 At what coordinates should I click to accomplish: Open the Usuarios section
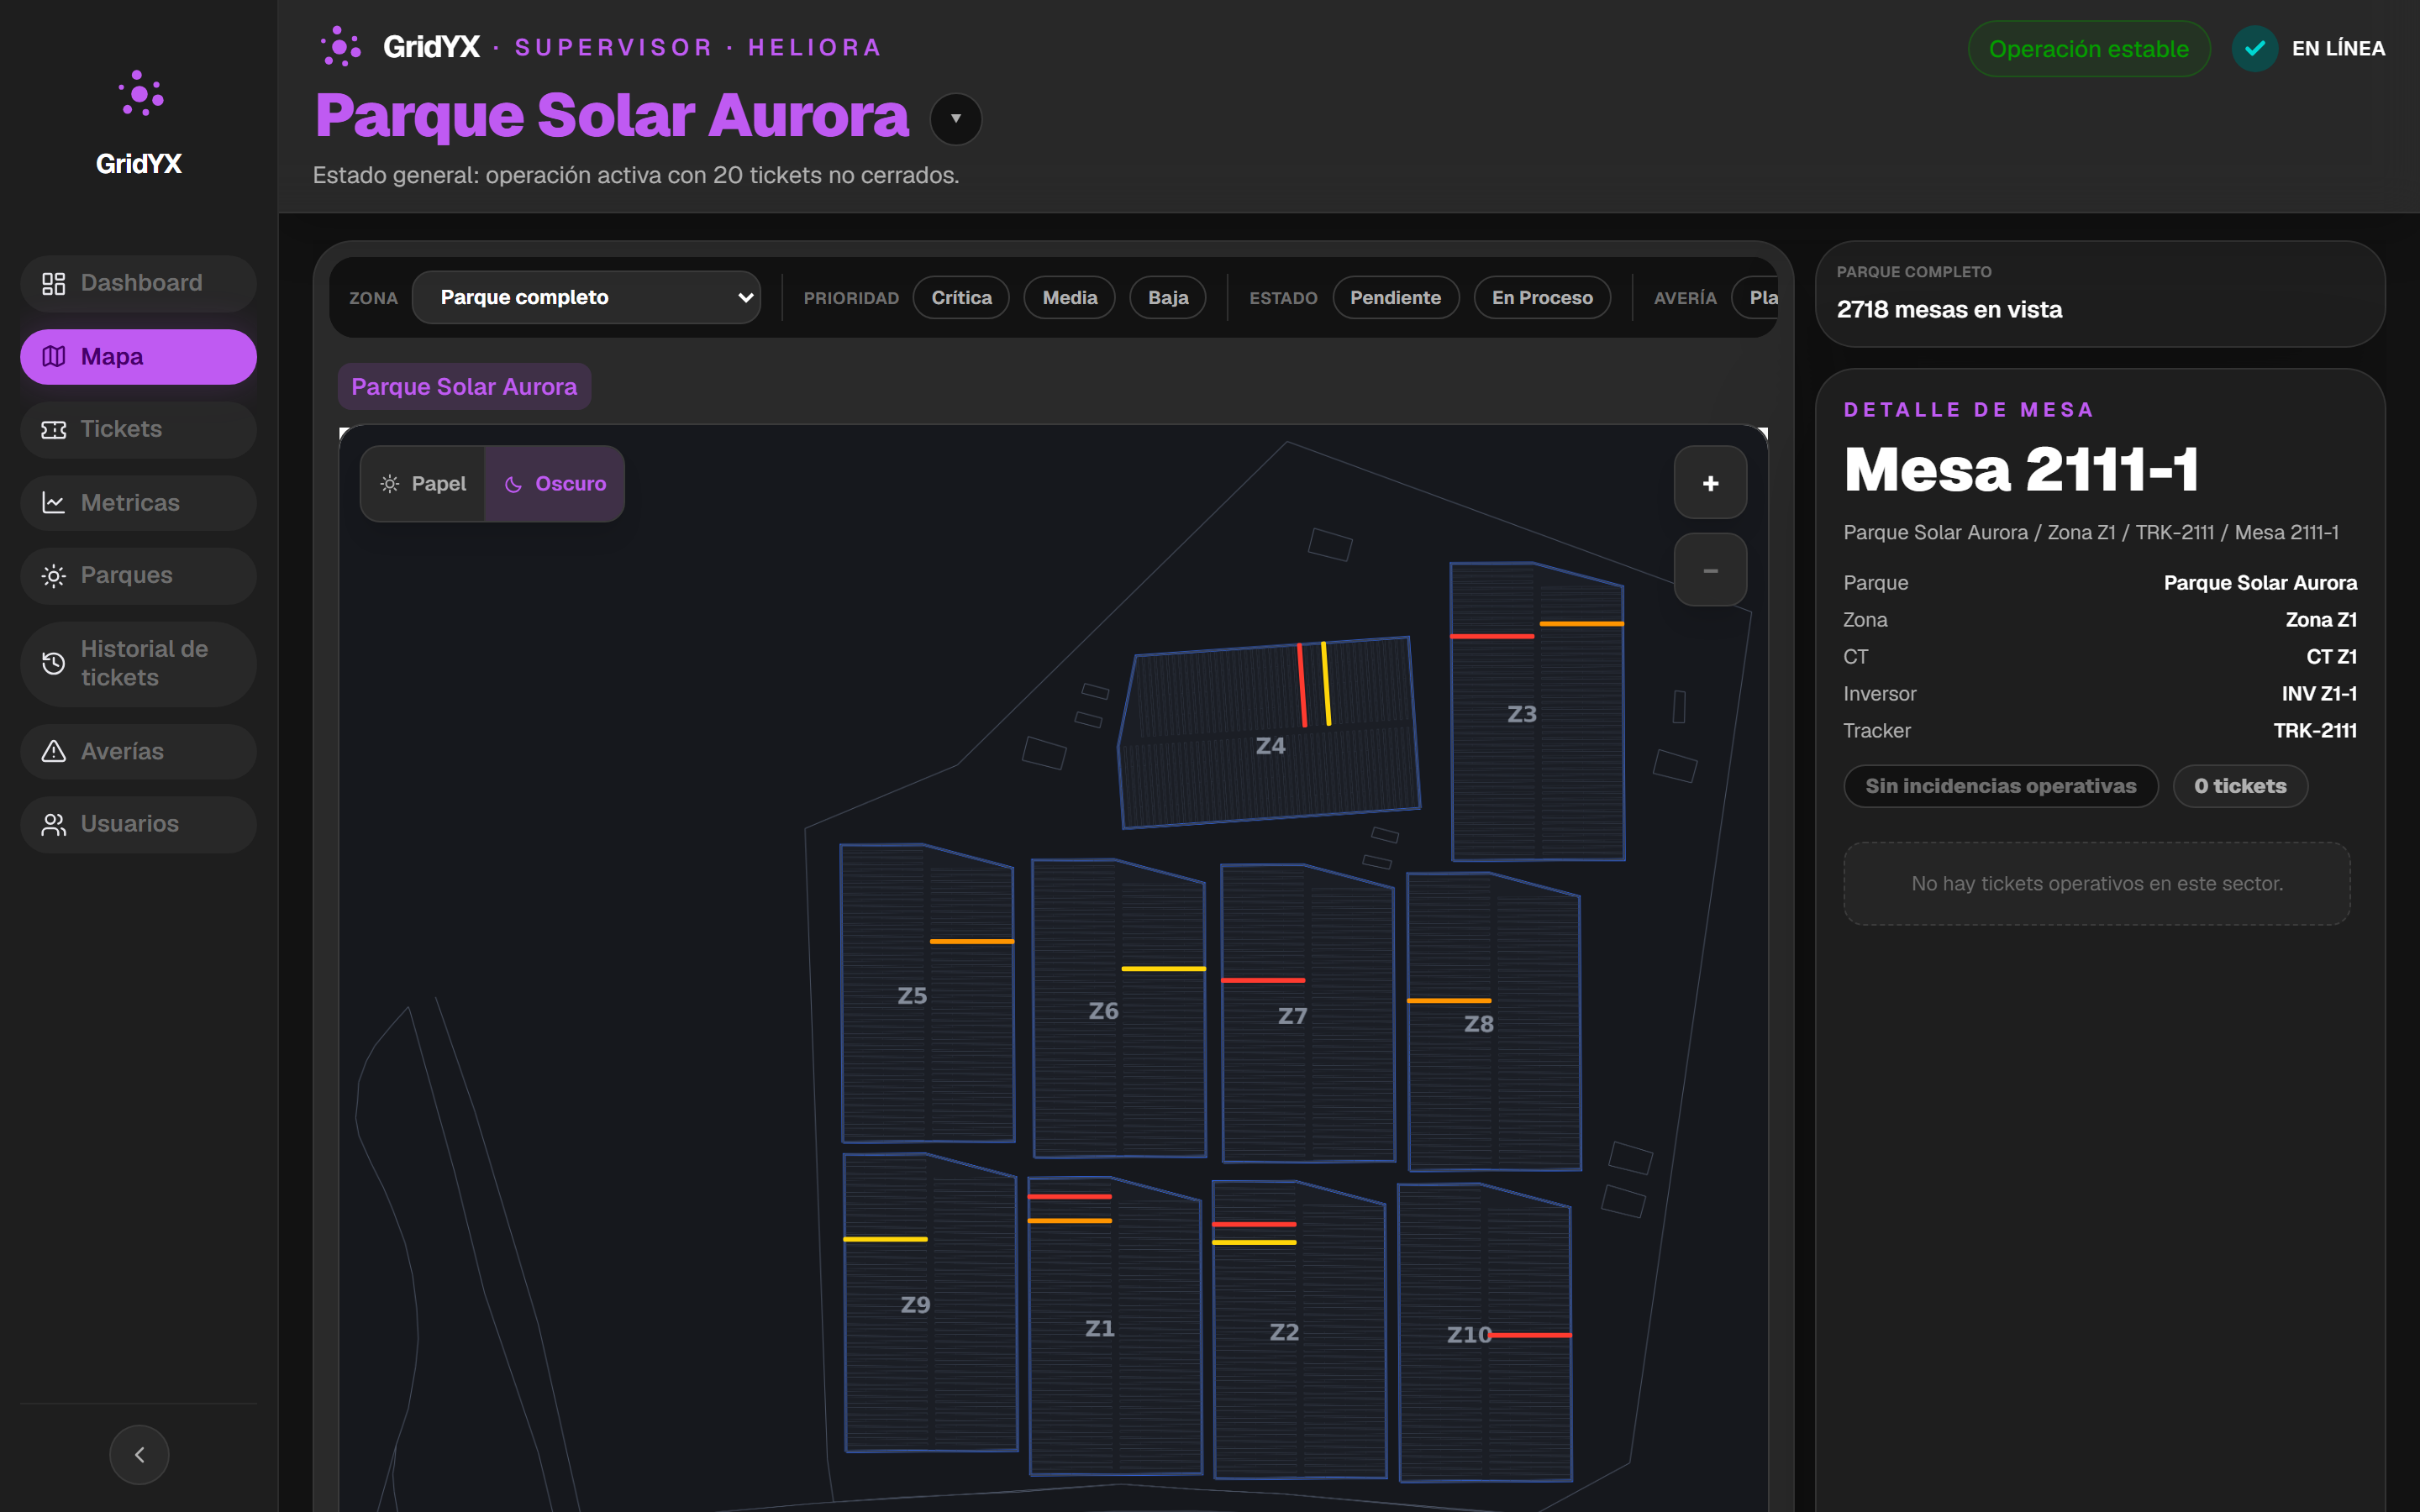point(139,824)
